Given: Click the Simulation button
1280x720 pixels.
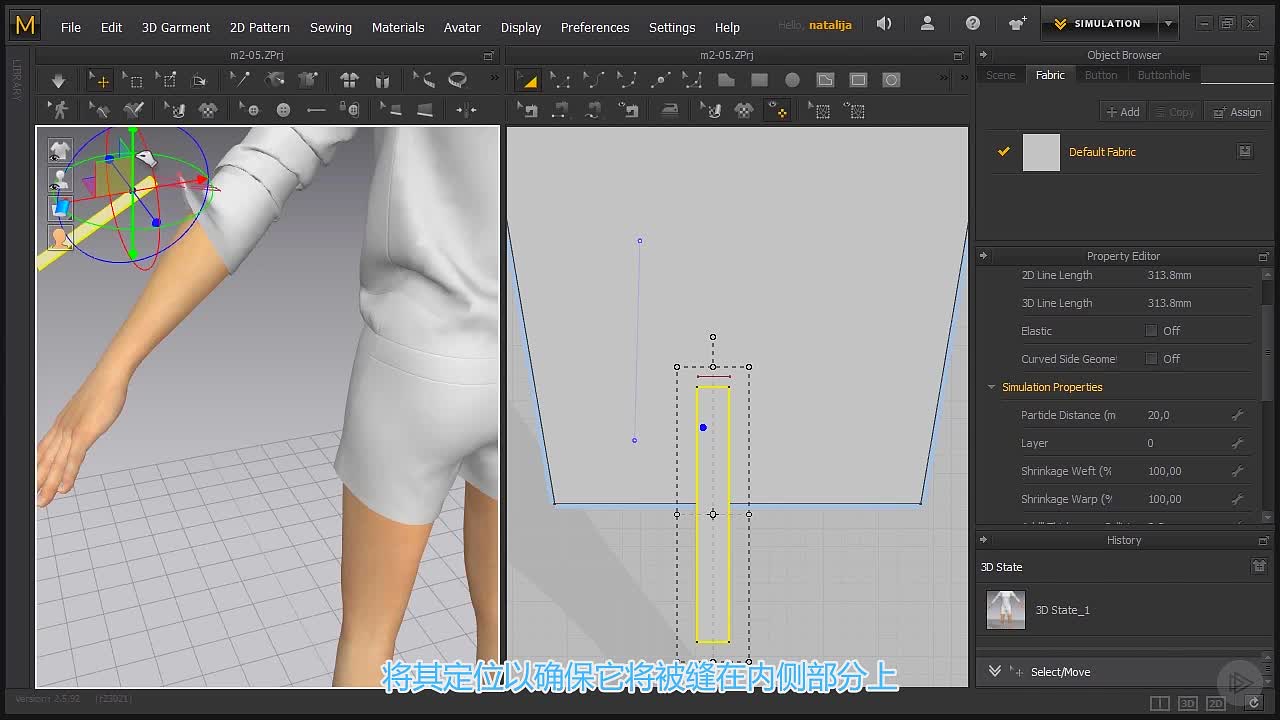Looking at the screenshot, I should tap(1099, 24).
